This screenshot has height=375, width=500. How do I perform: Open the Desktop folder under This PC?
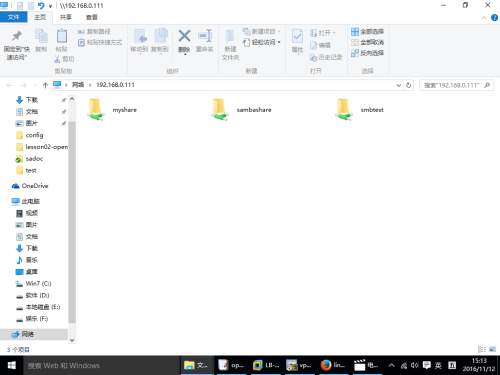pyautogui.click(x=27, y=272)
